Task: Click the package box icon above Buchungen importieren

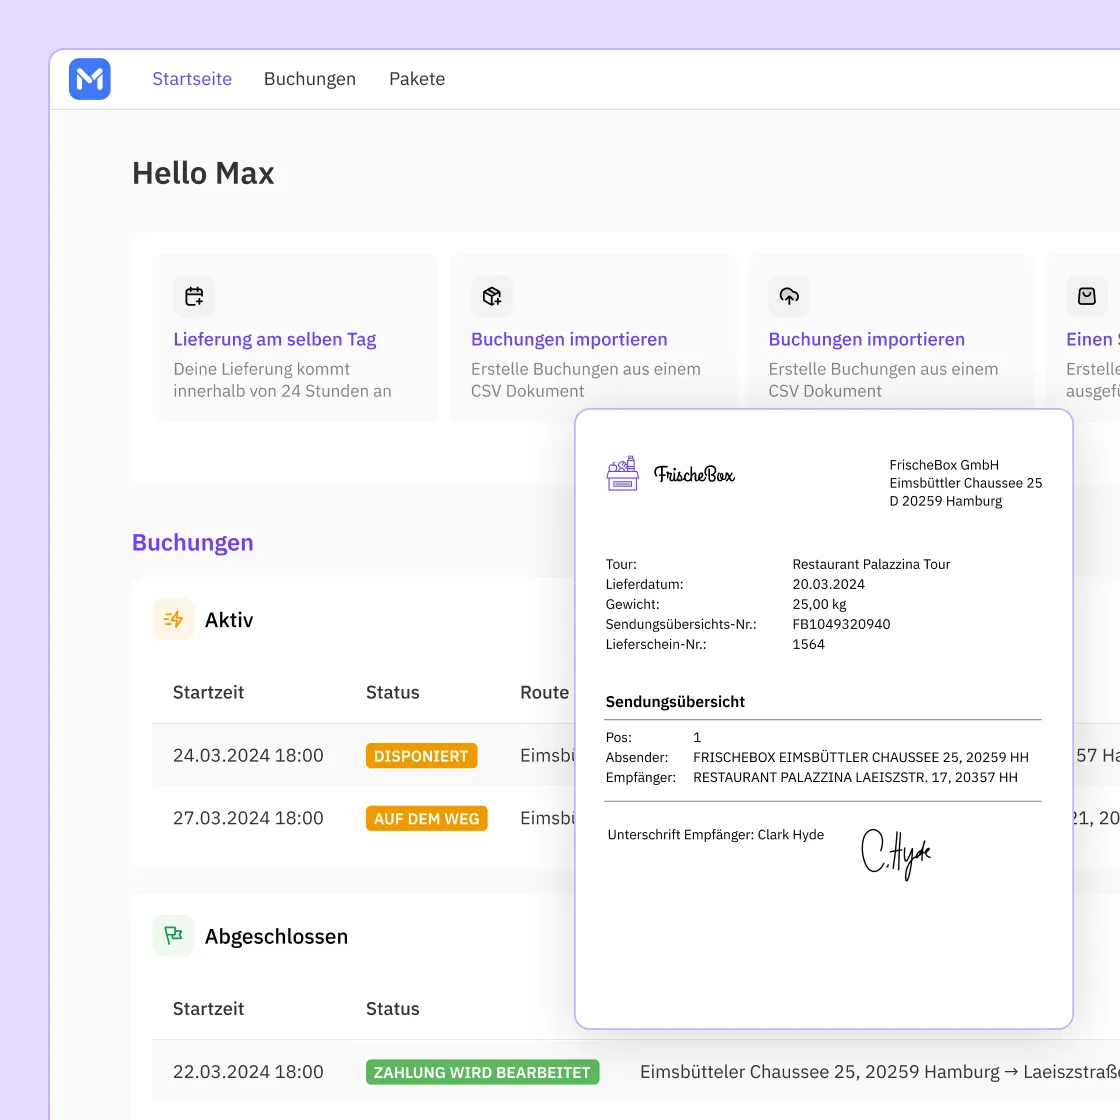Action: tap(491, 296)
